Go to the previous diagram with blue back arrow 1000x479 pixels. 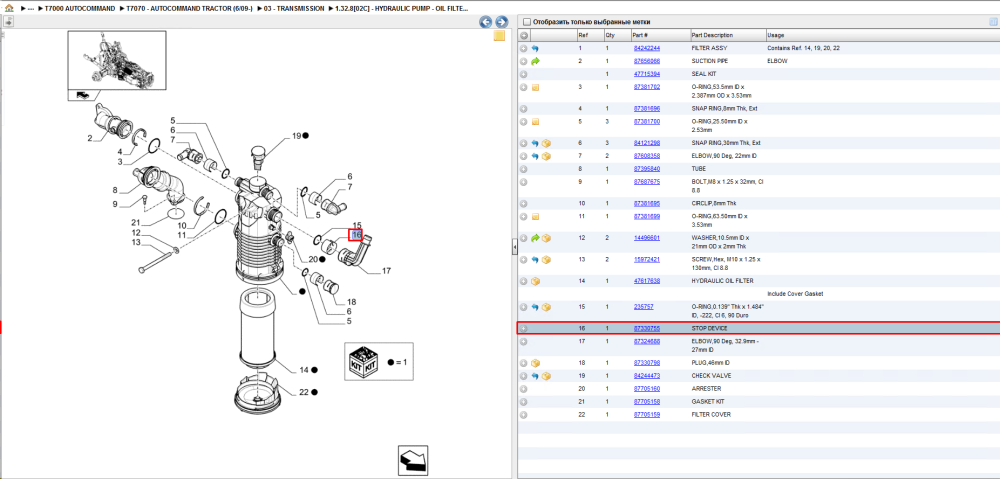pyautogui.click(x=486, y=22)
